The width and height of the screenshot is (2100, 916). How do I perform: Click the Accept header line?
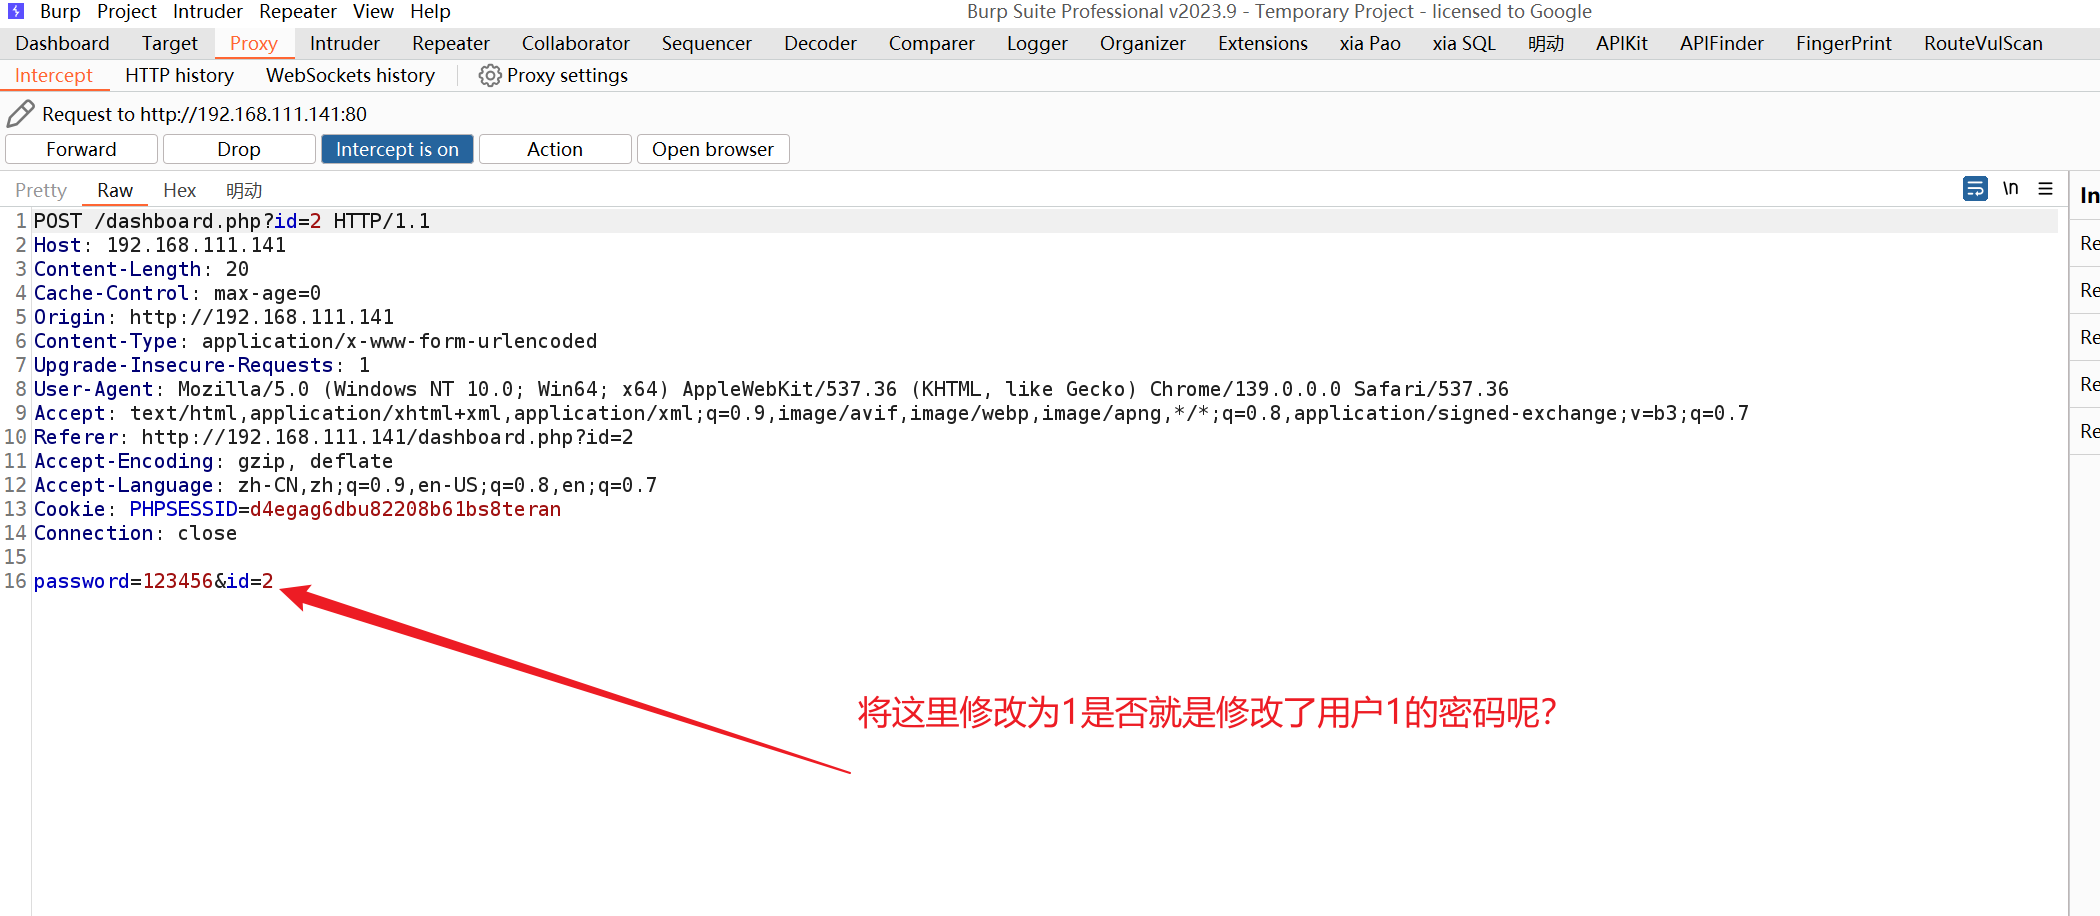point(891,413)
